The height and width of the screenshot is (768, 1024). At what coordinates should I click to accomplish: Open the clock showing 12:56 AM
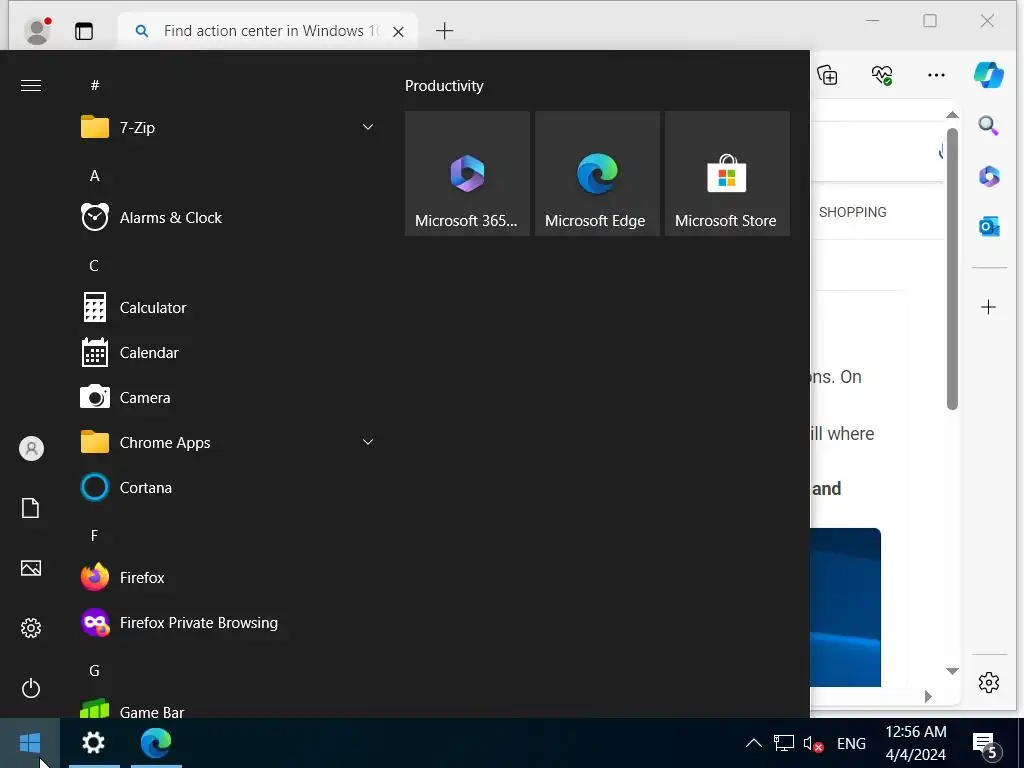pyautogui.click(x=916, y=743)
